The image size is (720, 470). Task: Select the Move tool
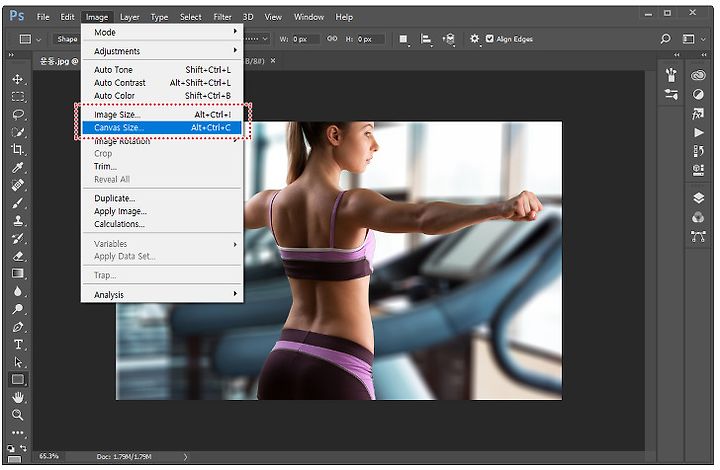[x=17, y=79]
